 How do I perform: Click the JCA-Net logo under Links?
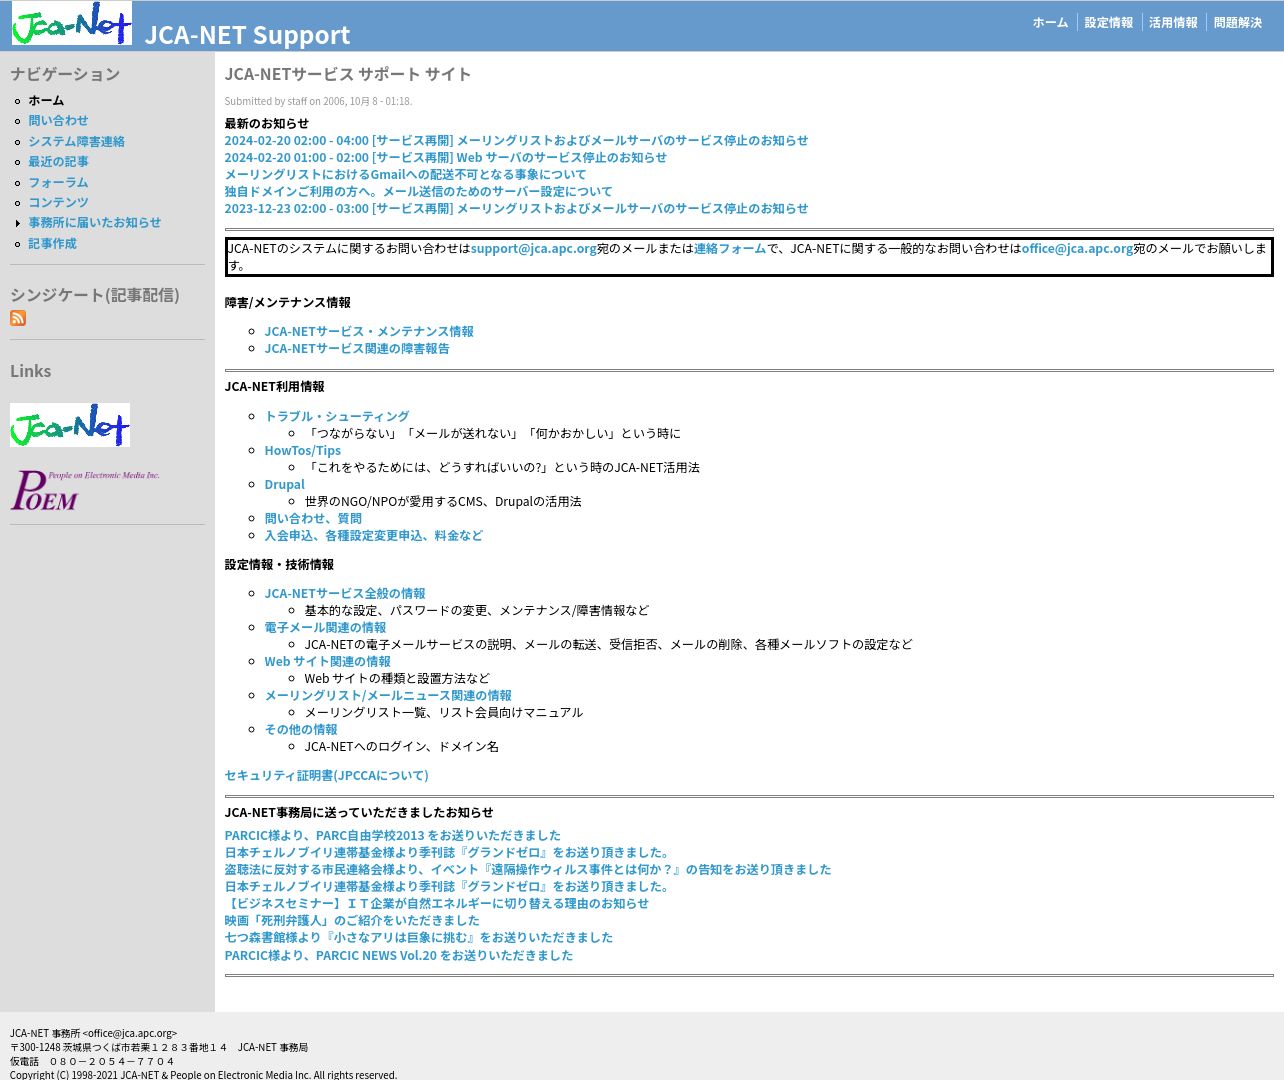(70, 425)
